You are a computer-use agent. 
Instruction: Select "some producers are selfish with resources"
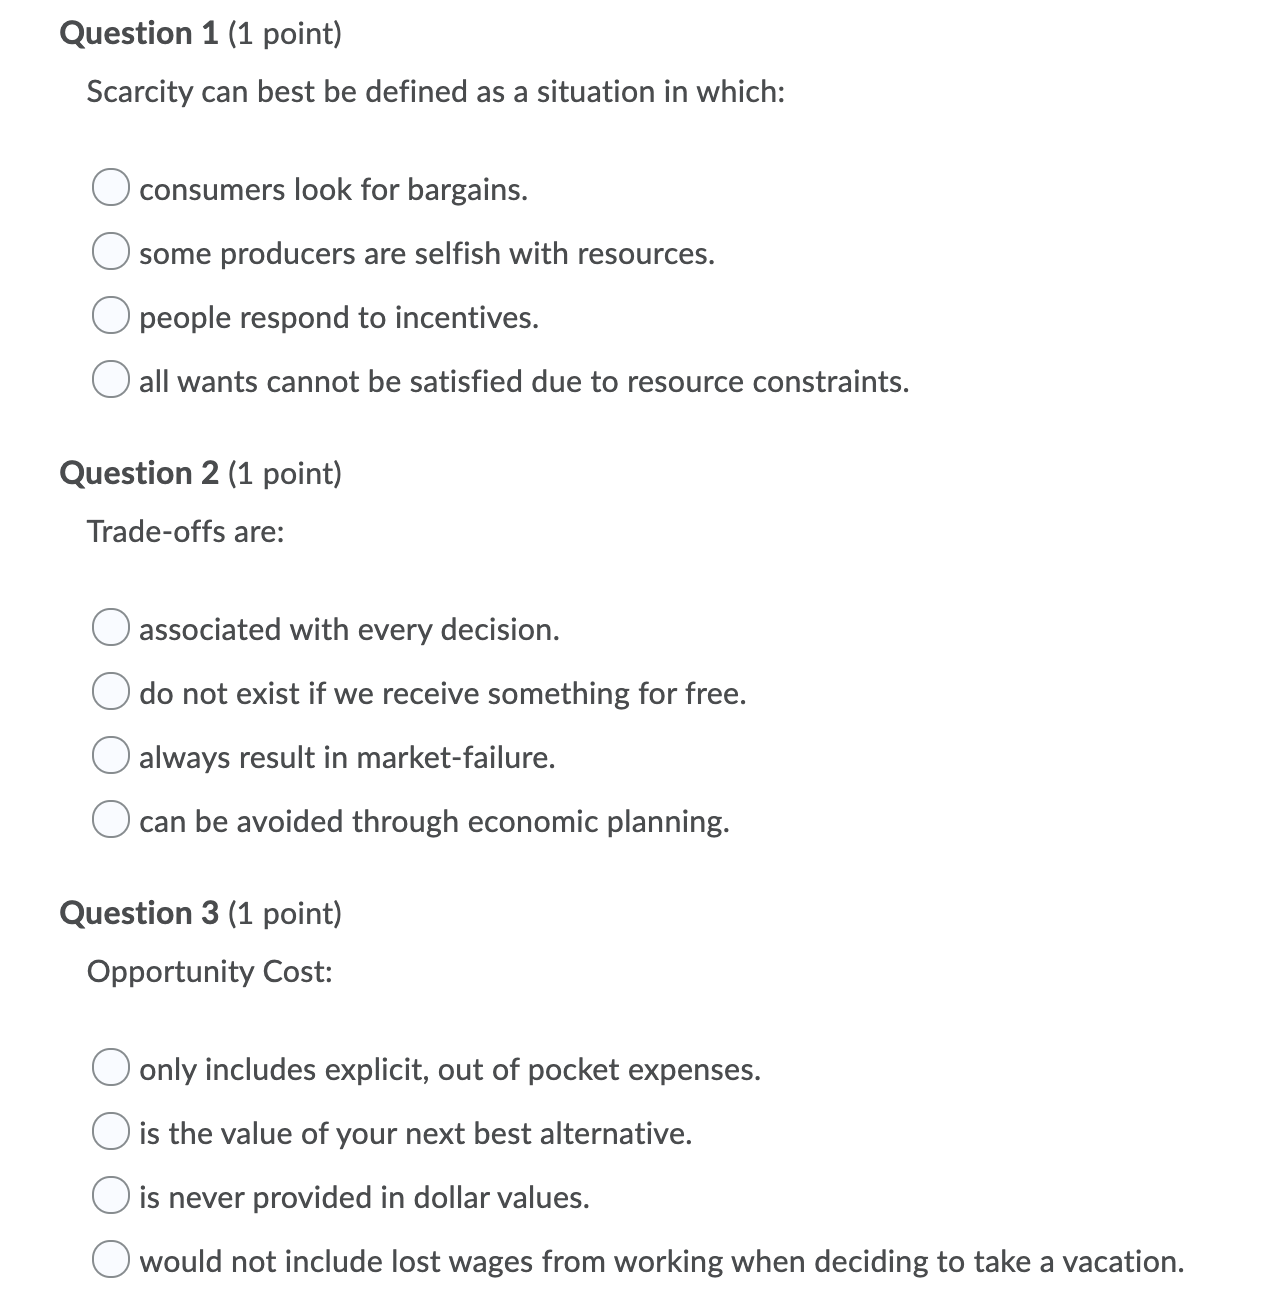click(112, 251)
